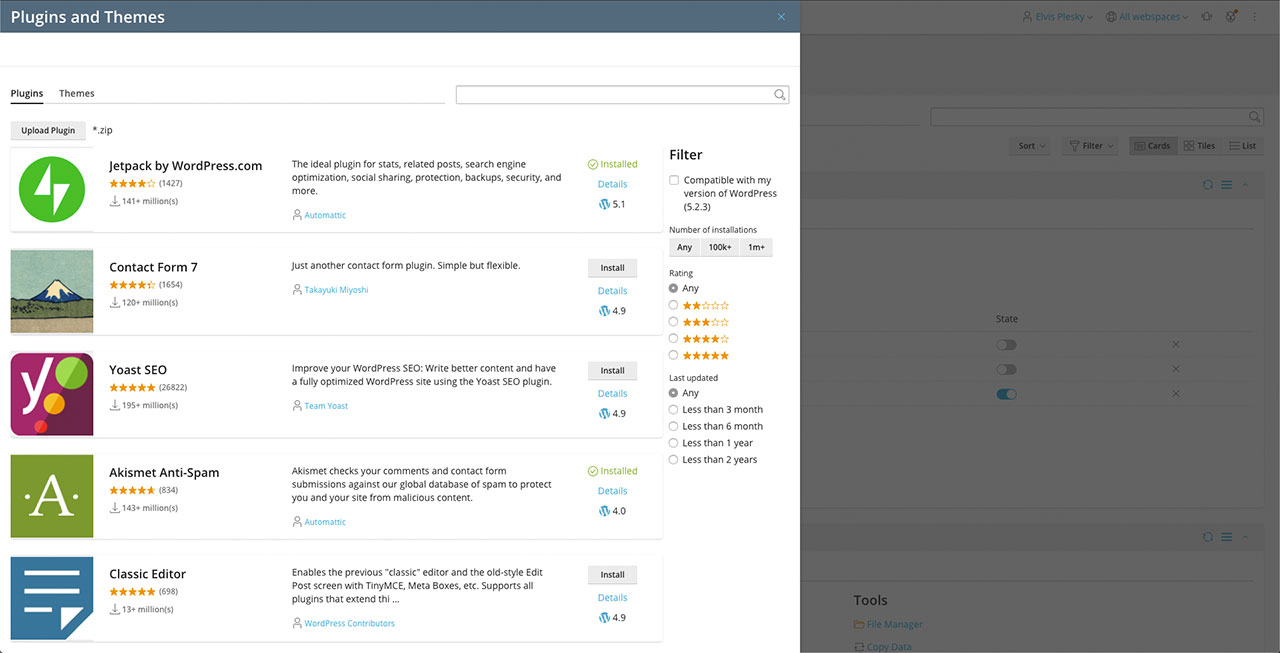Select Less than 1 year option
This screenshot has height=653, width=1280.
pos(673,443)
